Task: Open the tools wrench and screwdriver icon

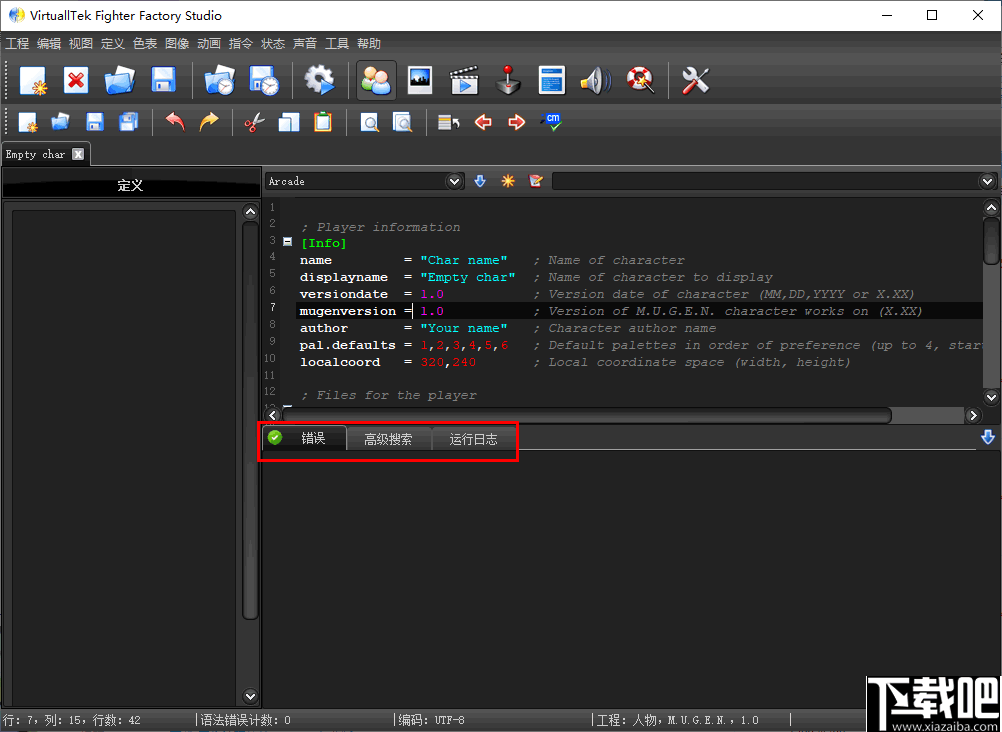Action: (x=695, y=80)
